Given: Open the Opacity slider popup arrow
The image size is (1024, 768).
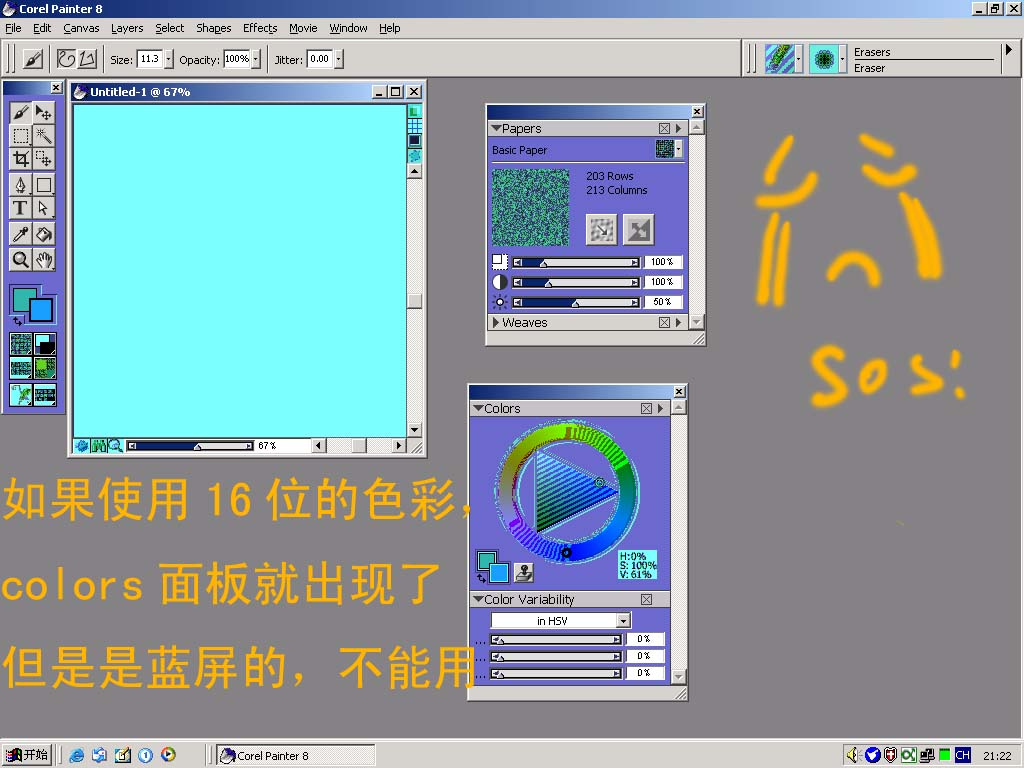Looking at the screenshot, I should click(255, 59).
